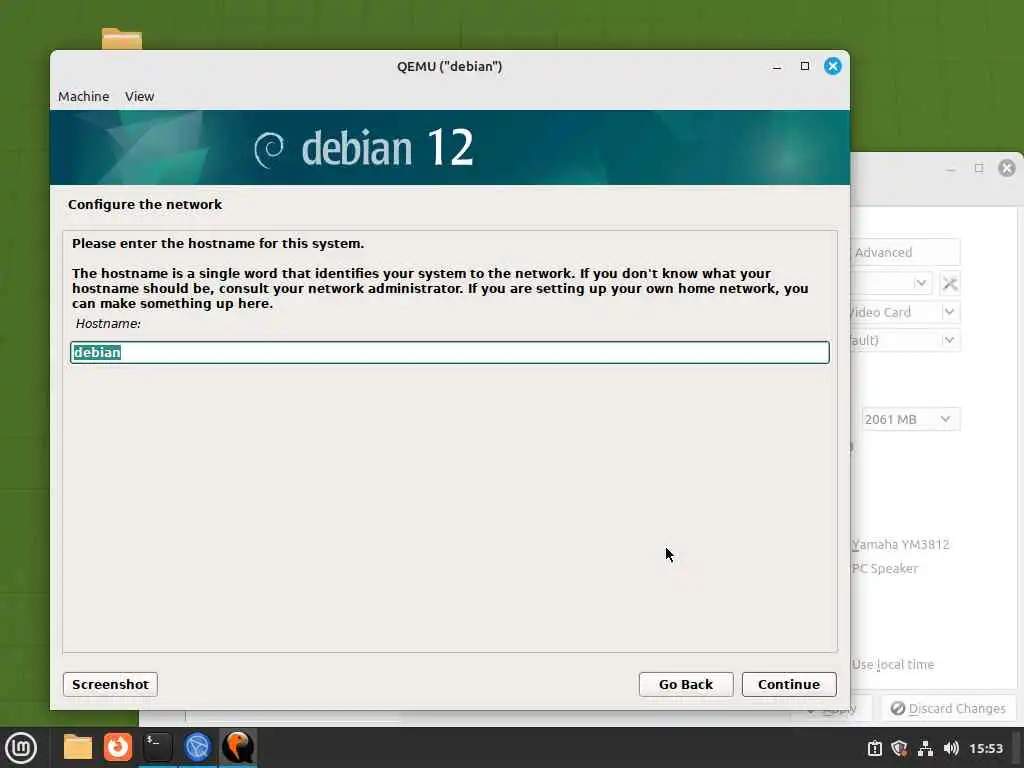Click Continue to proceed
The height and width of the screenshot is (768, 1024).
coord(789,684)
